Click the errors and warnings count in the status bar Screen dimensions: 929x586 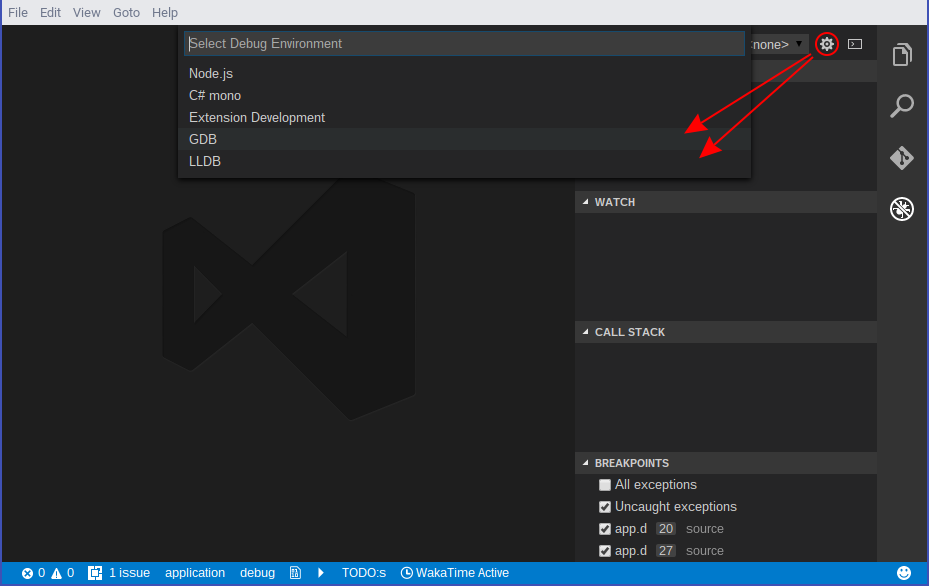click(x=48, y=573)
